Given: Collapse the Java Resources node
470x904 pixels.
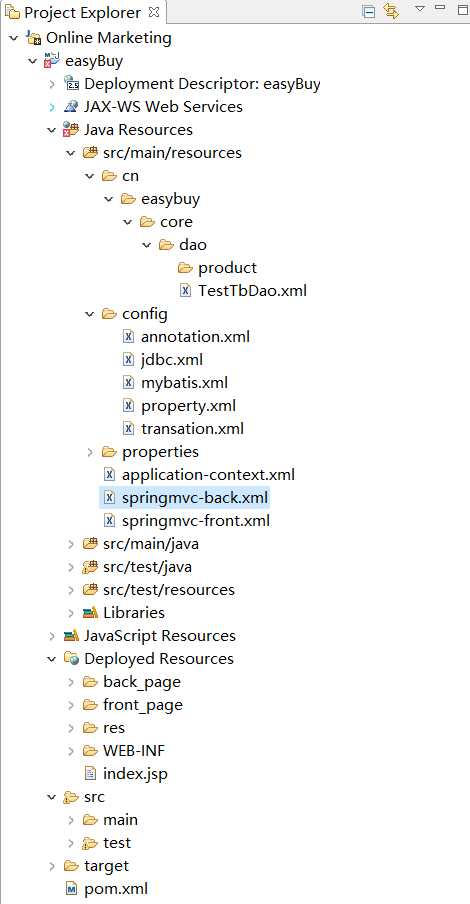Looking at the screenshot, I should 52,130.
